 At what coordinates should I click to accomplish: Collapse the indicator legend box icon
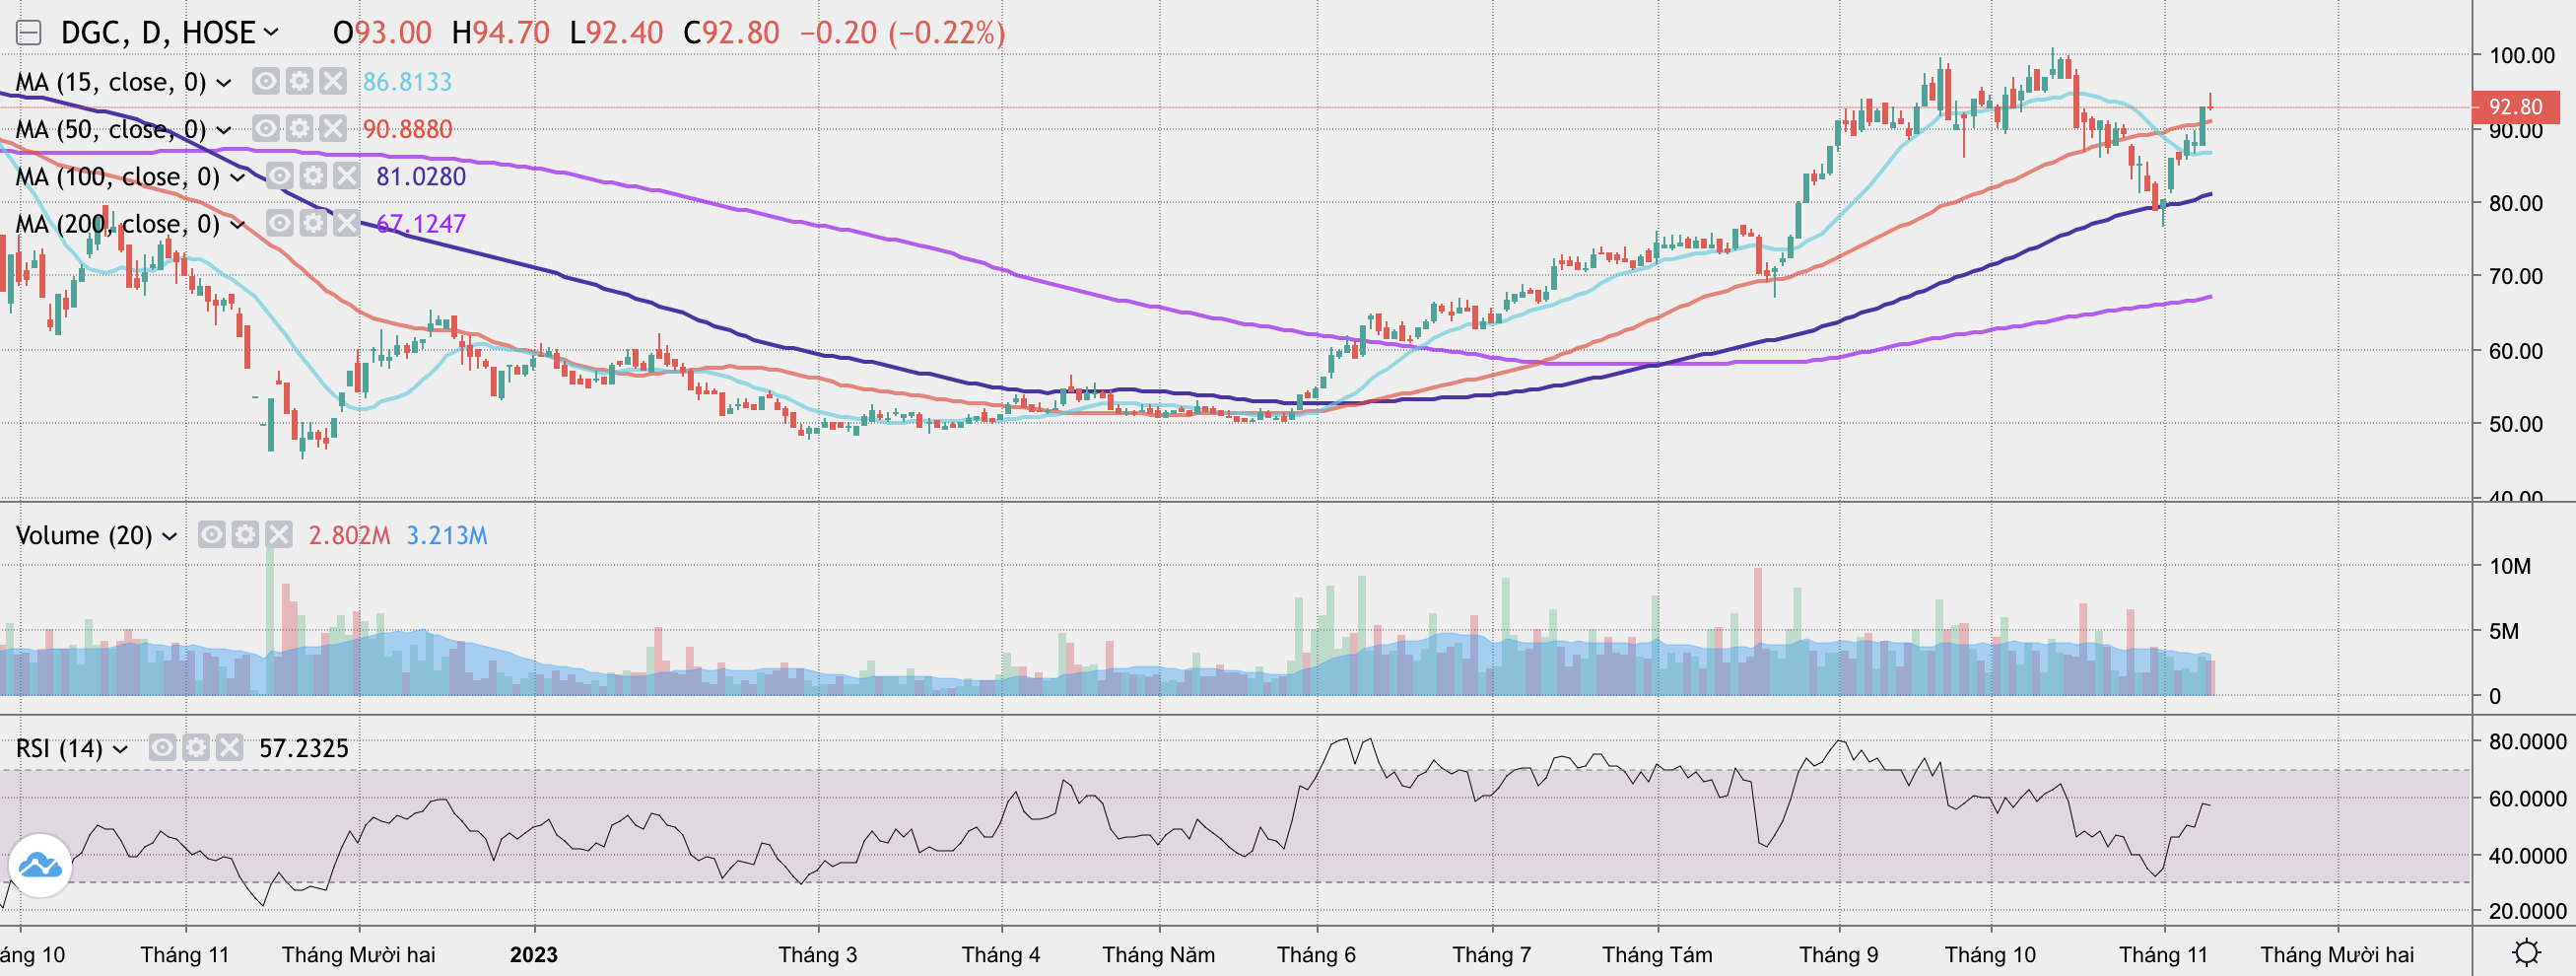[x=28, y=33]
